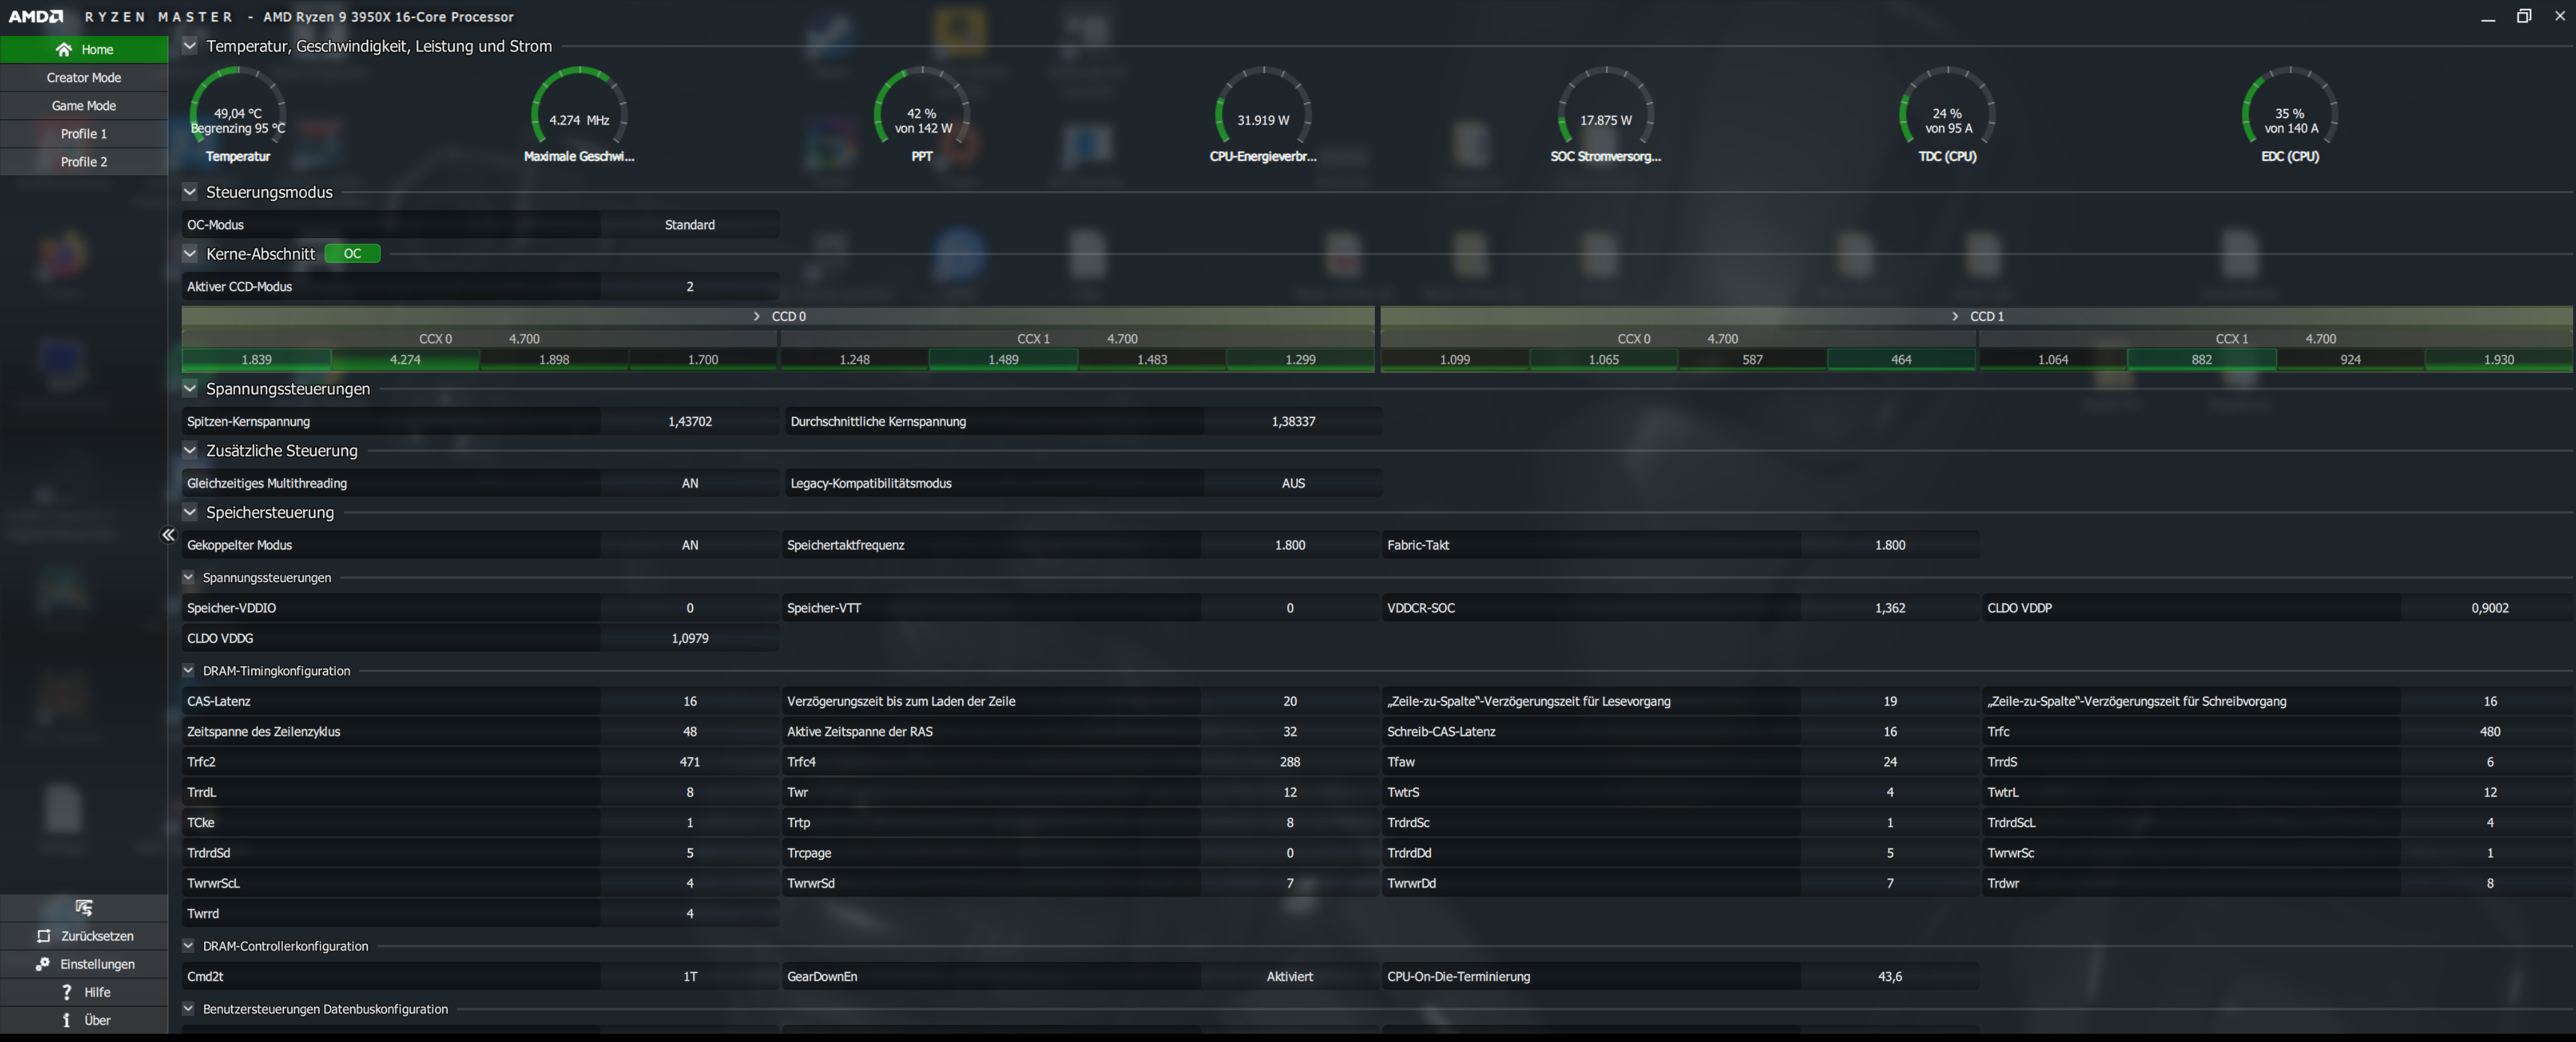Expand the CCD 0 header chevron

coord(757,316)
